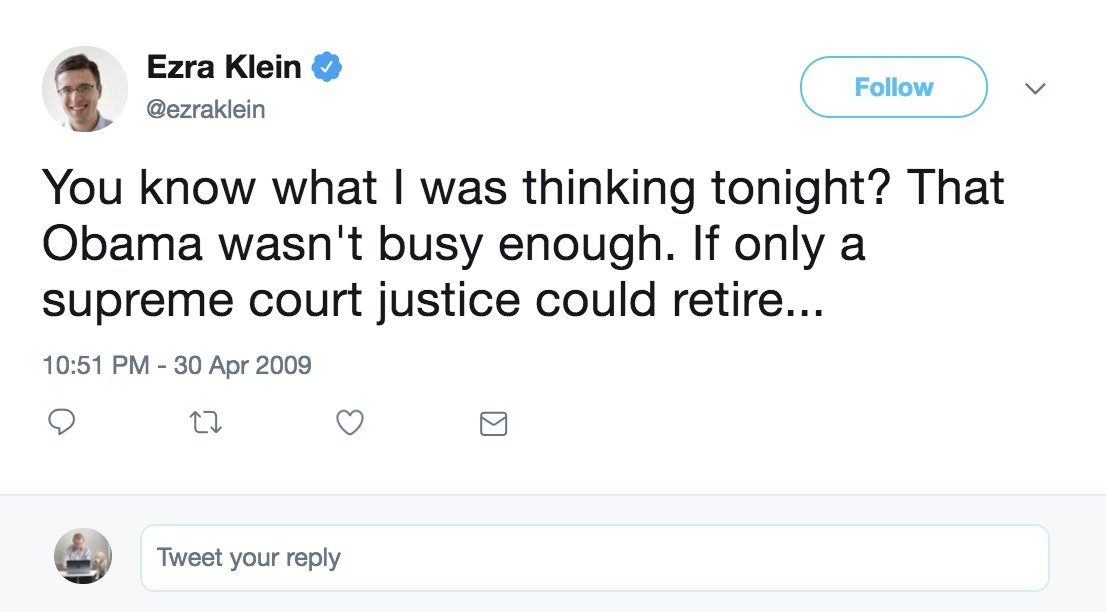Click your own avatar beside reply box
This screenshot has height=612, width=1106.
pos(83,556)
